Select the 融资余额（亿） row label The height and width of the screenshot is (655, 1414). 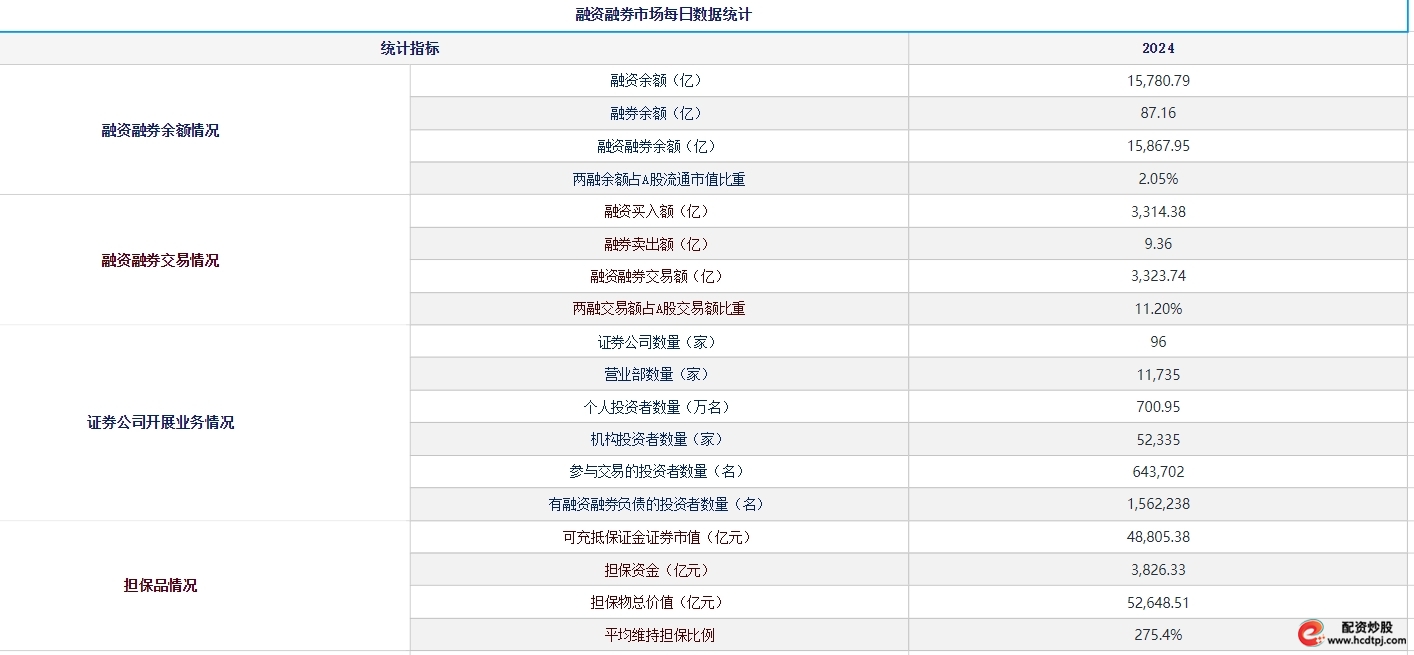point(659,81)
